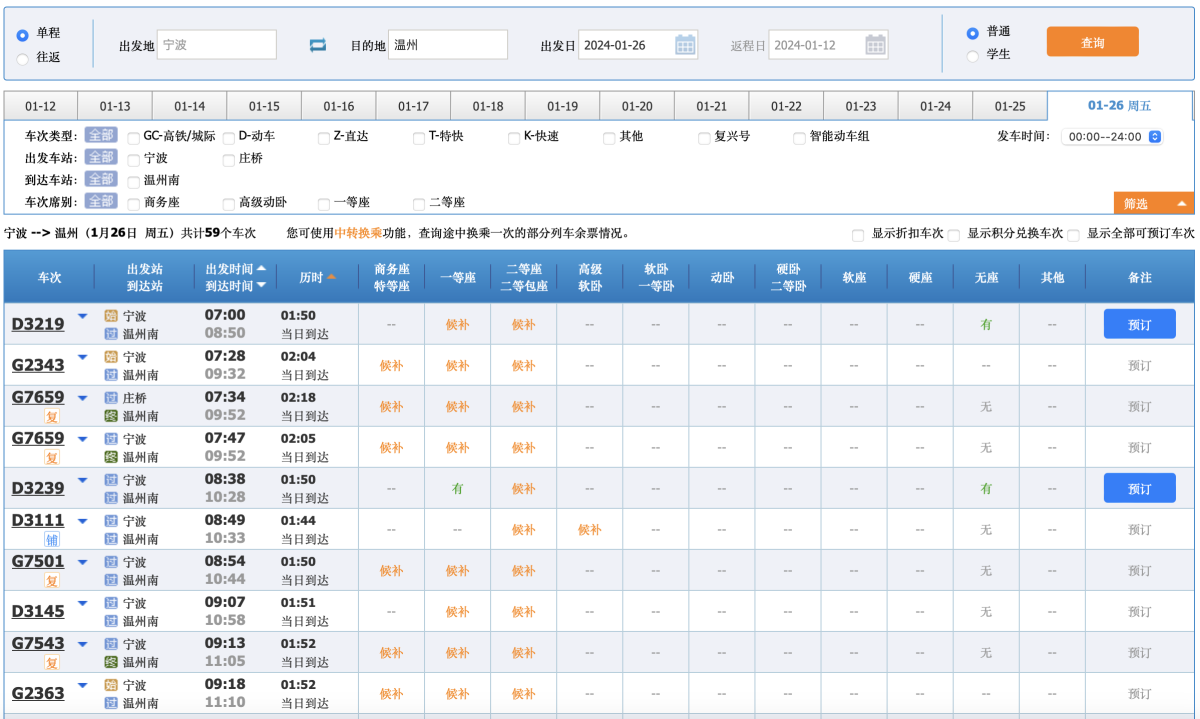Select the 单程 one-way radio option
The height and width of the screenshot is (719, 1200).
[x=22, y=35]
